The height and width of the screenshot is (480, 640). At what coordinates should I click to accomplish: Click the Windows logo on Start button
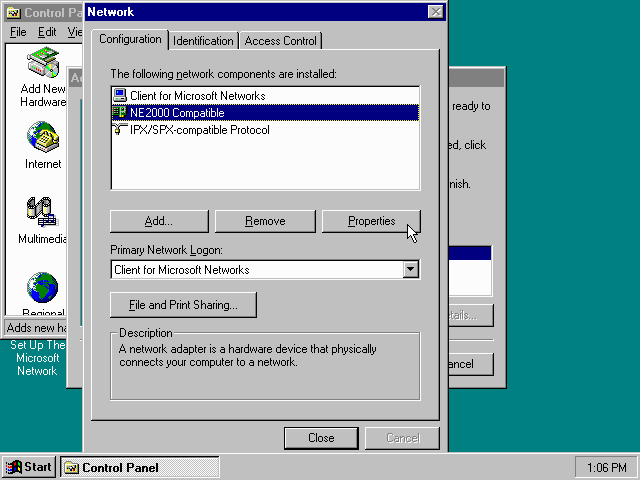pyautogui.click(x=13, y=467)
